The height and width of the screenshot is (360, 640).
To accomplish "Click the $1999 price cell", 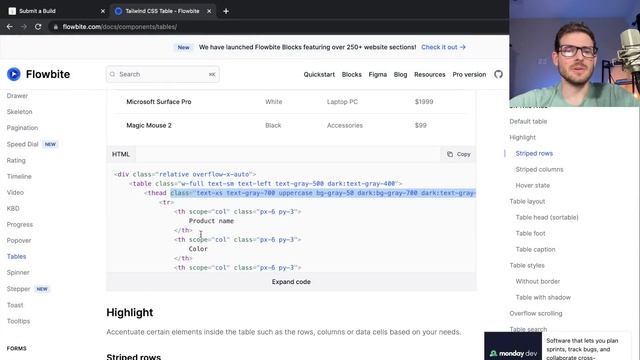I will (x=424, y=102).
